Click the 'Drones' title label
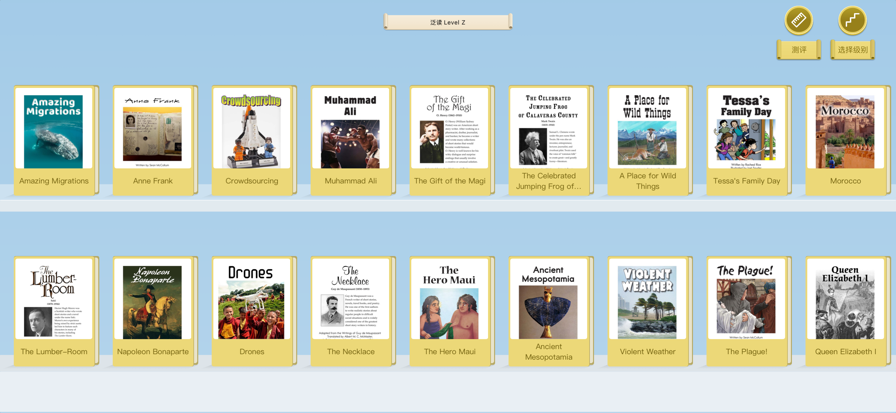896x413 pixels. (251, 352)
